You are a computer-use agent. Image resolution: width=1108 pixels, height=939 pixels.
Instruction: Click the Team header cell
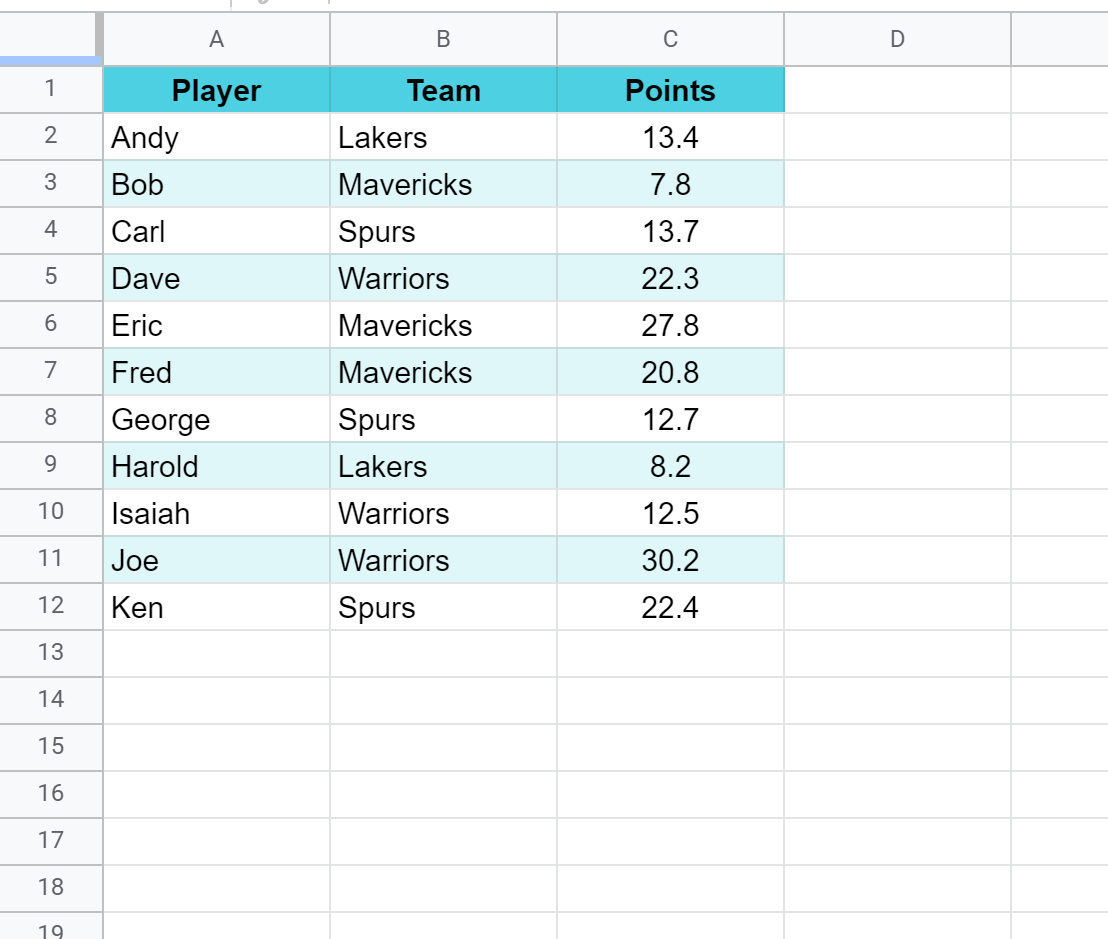pos(443,90)
